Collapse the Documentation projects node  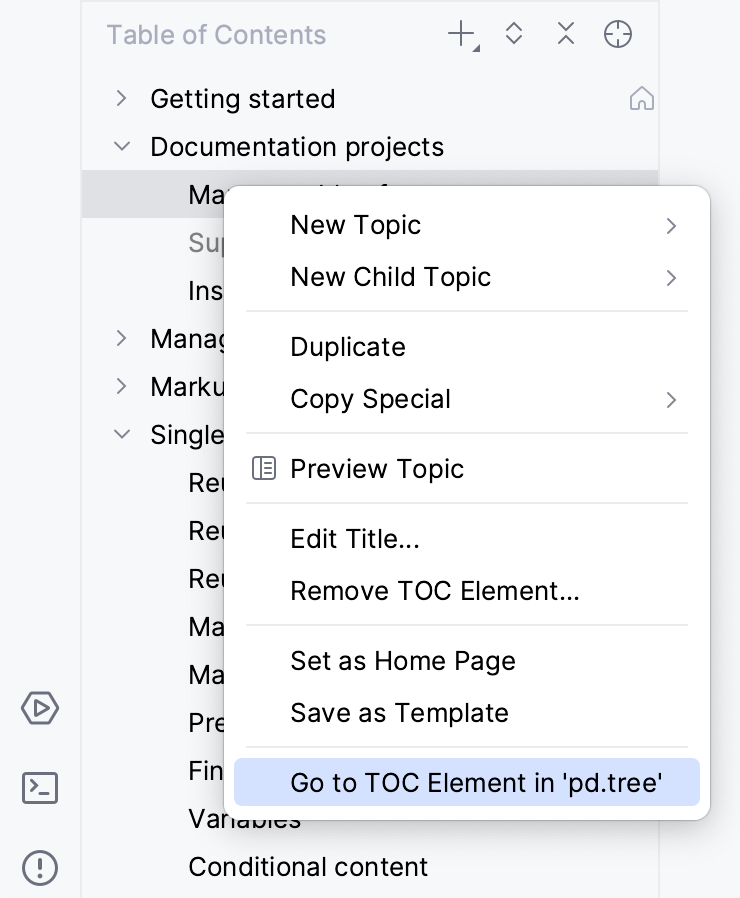point(121,146)
